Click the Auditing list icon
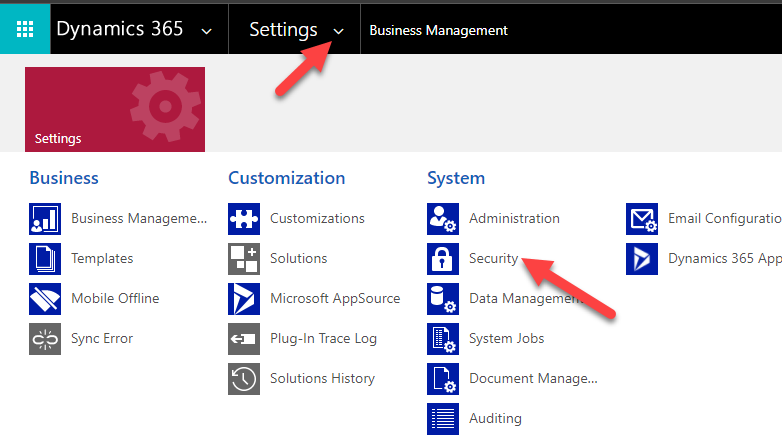Viewport: 782px width, 438px height. (x=443, y=418)
